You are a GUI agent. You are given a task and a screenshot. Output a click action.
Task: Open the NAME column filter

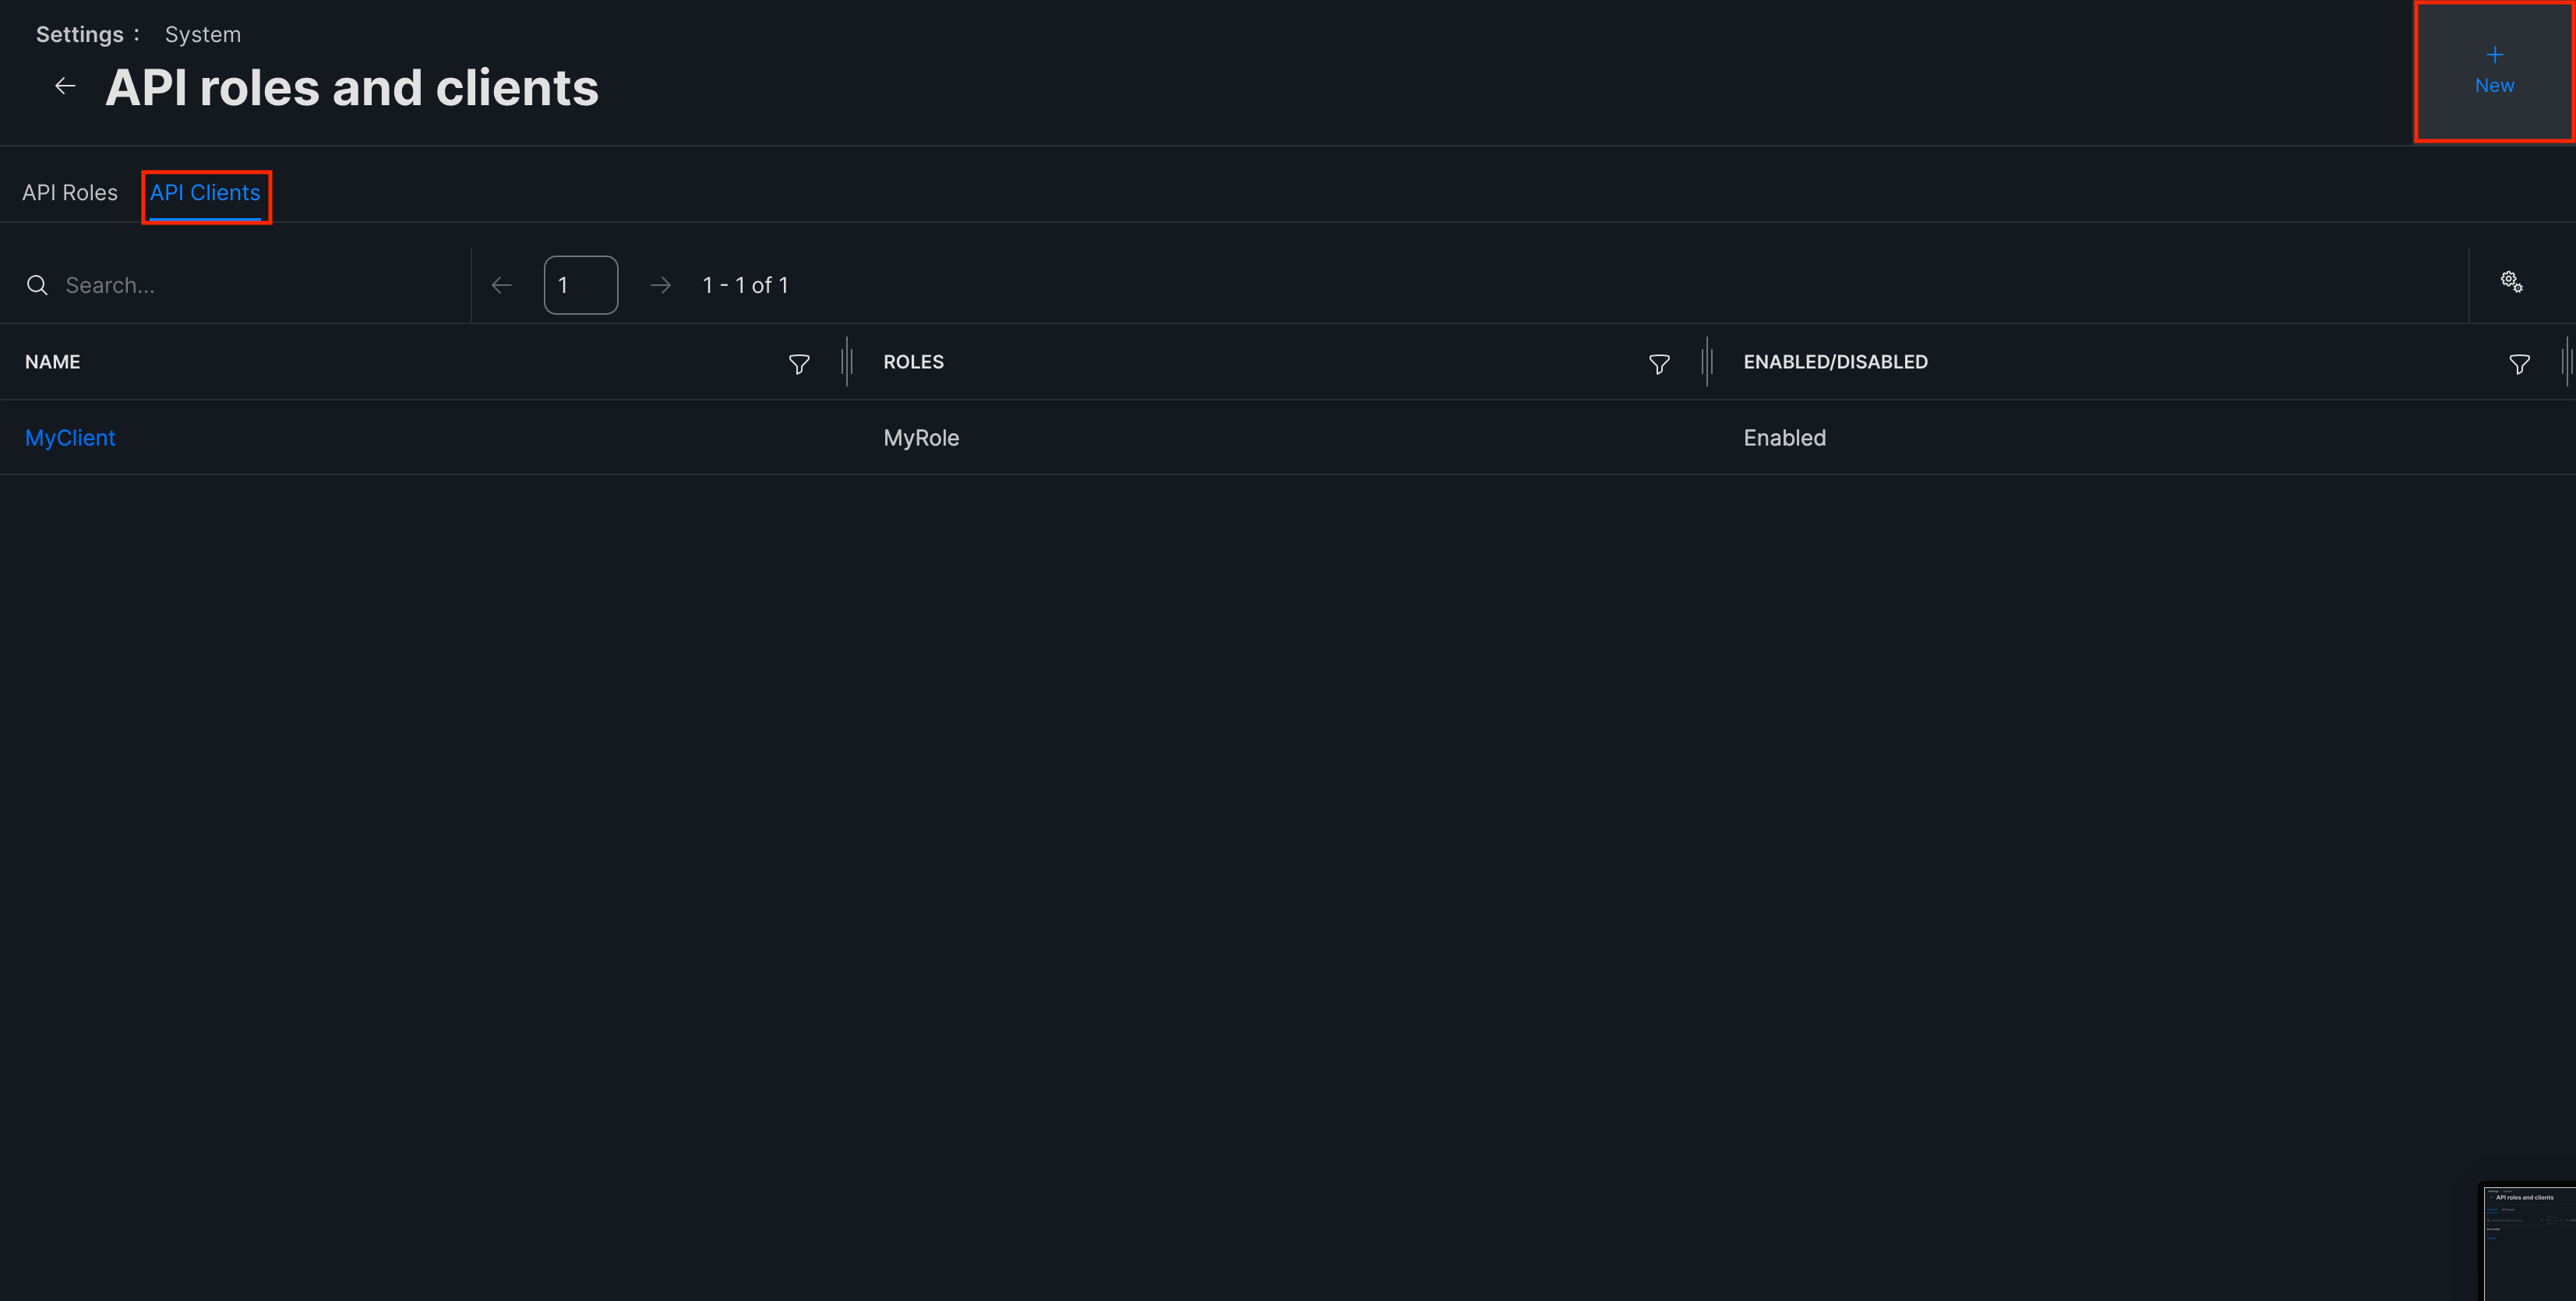coord(798,365)
